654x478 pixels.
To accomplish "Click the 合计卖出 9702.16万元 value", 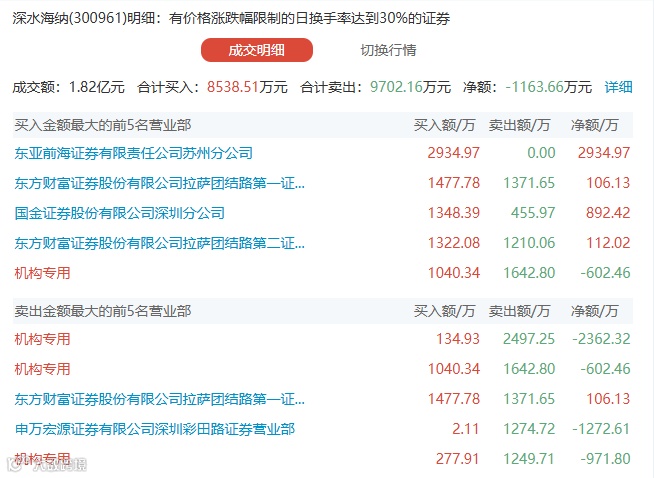I will tap(410, 87).
